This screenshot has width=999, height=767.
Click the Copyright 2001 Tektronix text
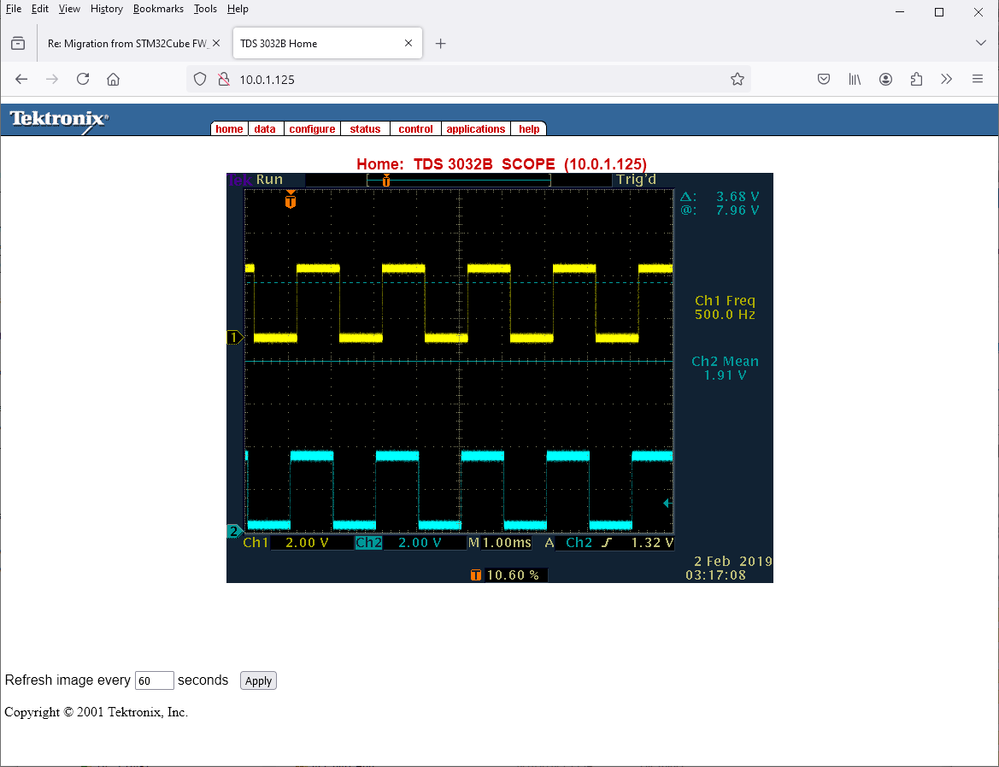pyautogui.click(x=96, y=712)
